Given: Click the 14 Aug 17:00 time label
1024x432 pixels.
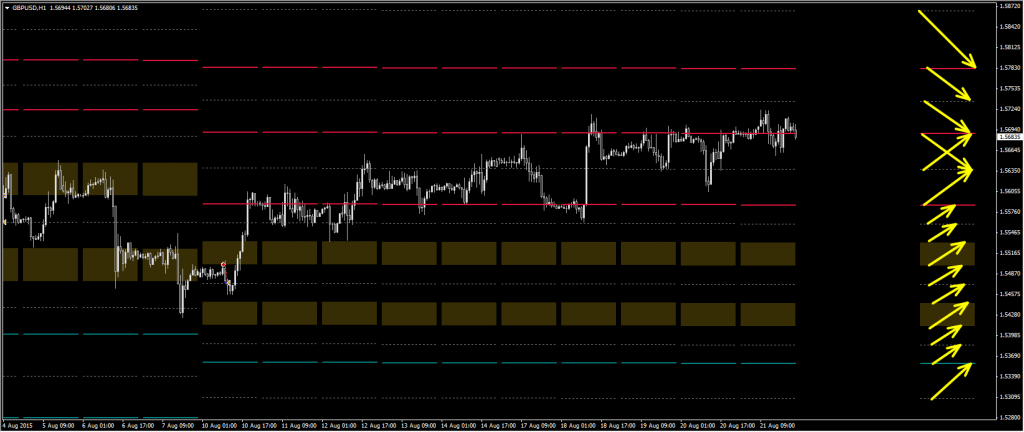Looking at the screenshot, I should pos(498,425).
